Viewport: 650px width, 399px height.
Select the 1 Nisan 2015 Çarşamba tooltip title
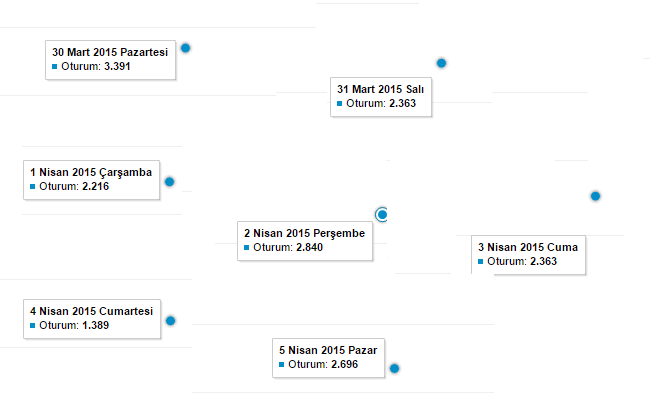(x=91, y=172)
